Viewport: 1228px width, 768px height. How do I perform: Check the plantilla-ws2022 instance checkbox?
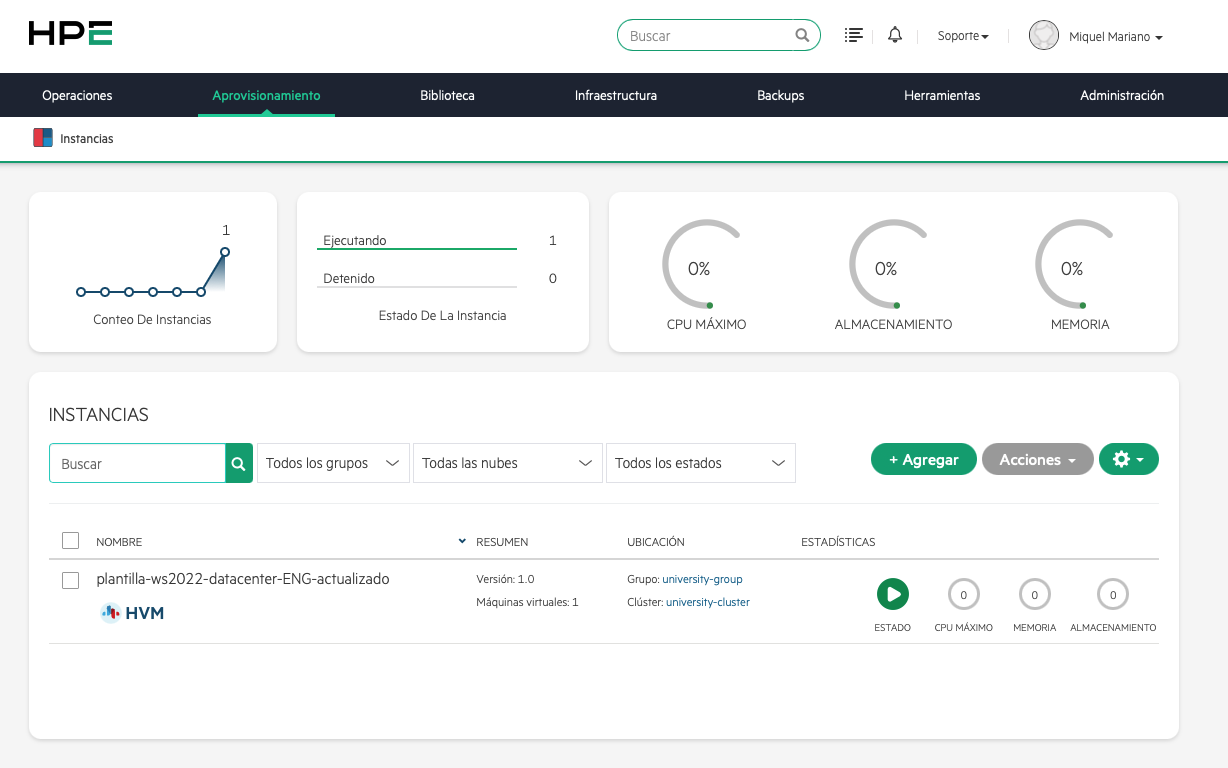click(70, 580)
